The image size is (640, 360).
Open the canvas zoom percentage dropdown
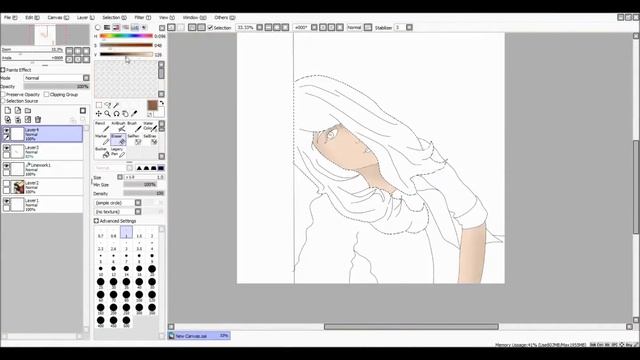pyautogui.click(x=260, y=27)
